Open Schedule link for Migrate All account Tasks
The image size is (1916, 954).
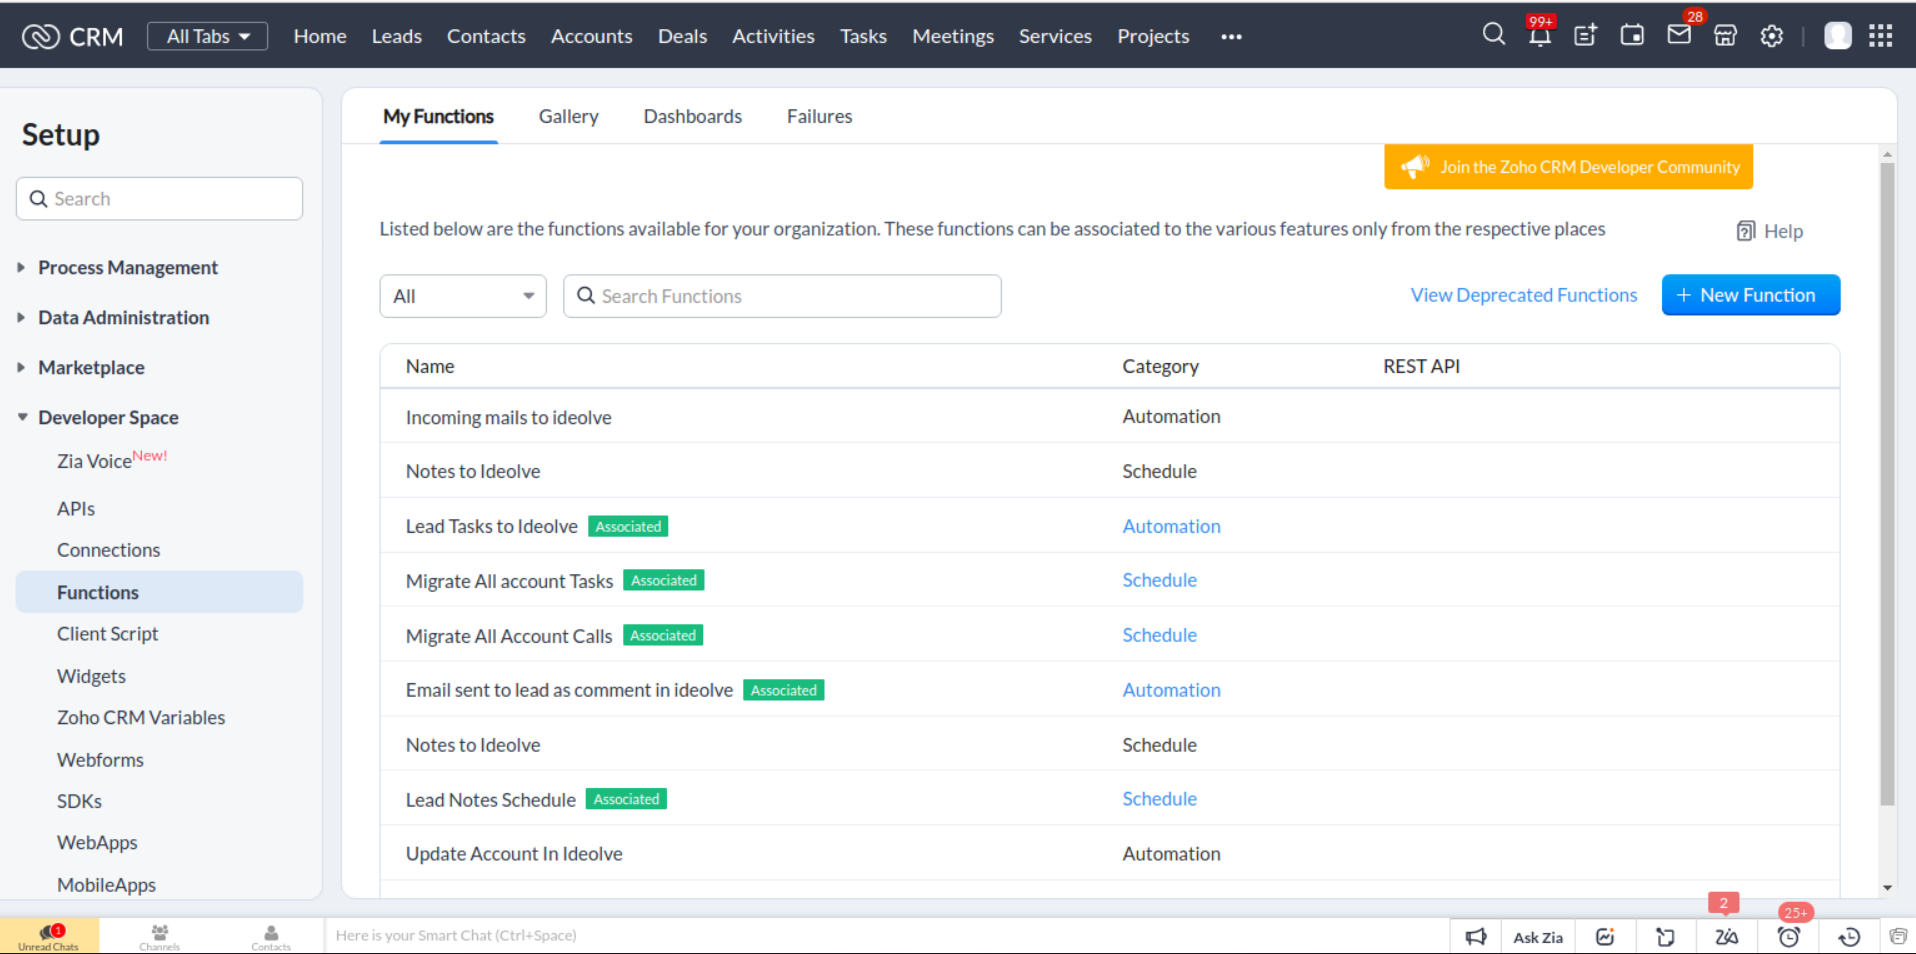1159,580
